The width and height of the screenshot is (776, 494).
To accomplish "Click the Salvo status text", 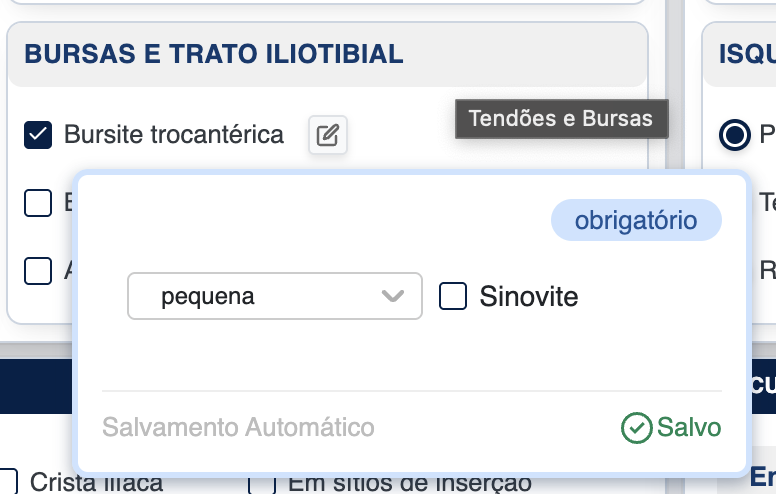I will (689, 428).
